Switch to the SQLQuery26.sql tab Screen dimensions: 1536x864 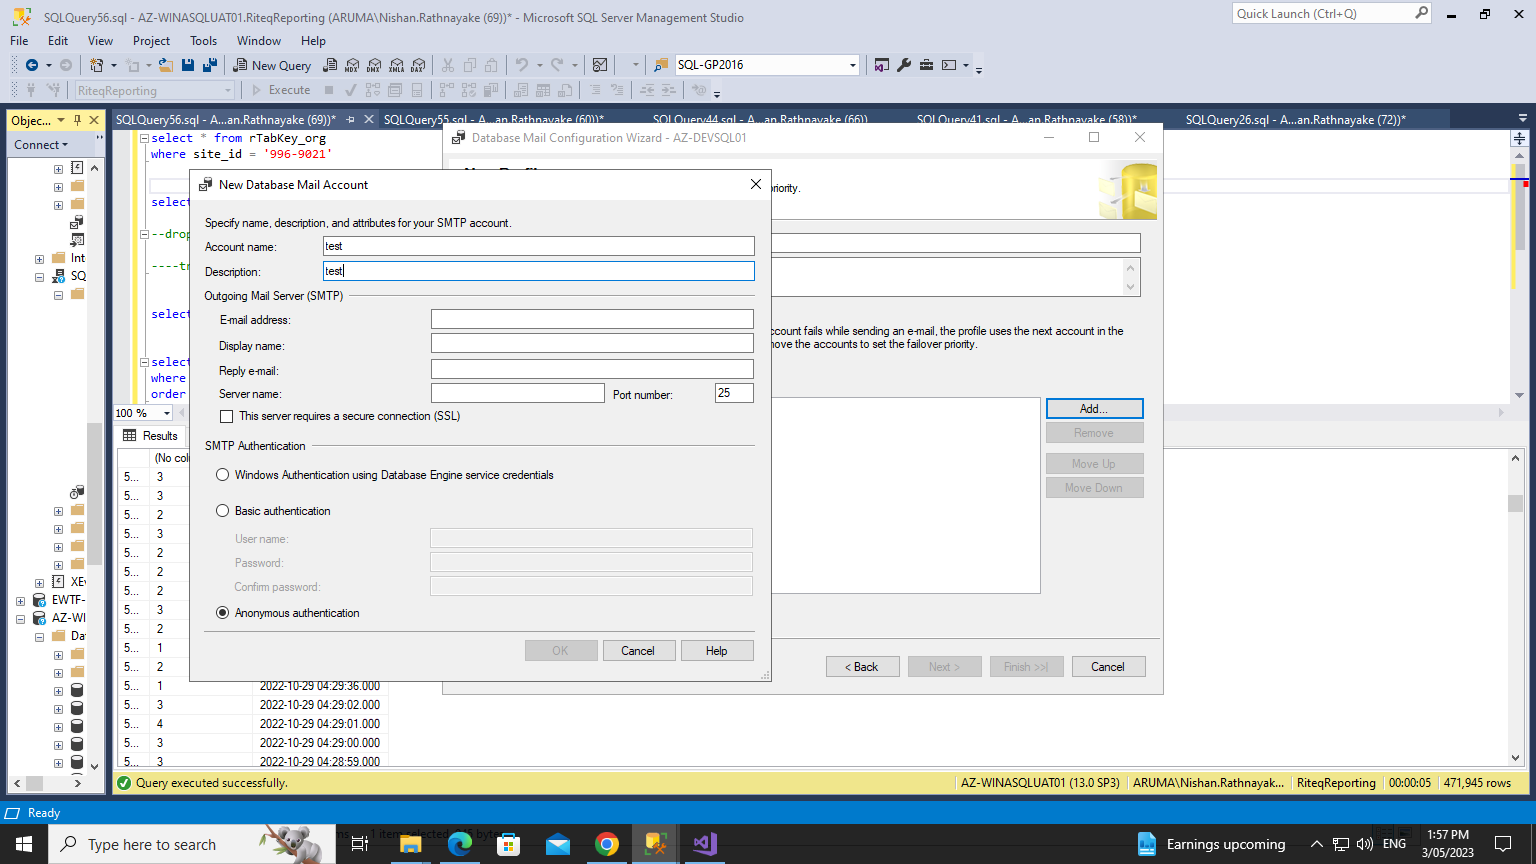[1295, 120]
